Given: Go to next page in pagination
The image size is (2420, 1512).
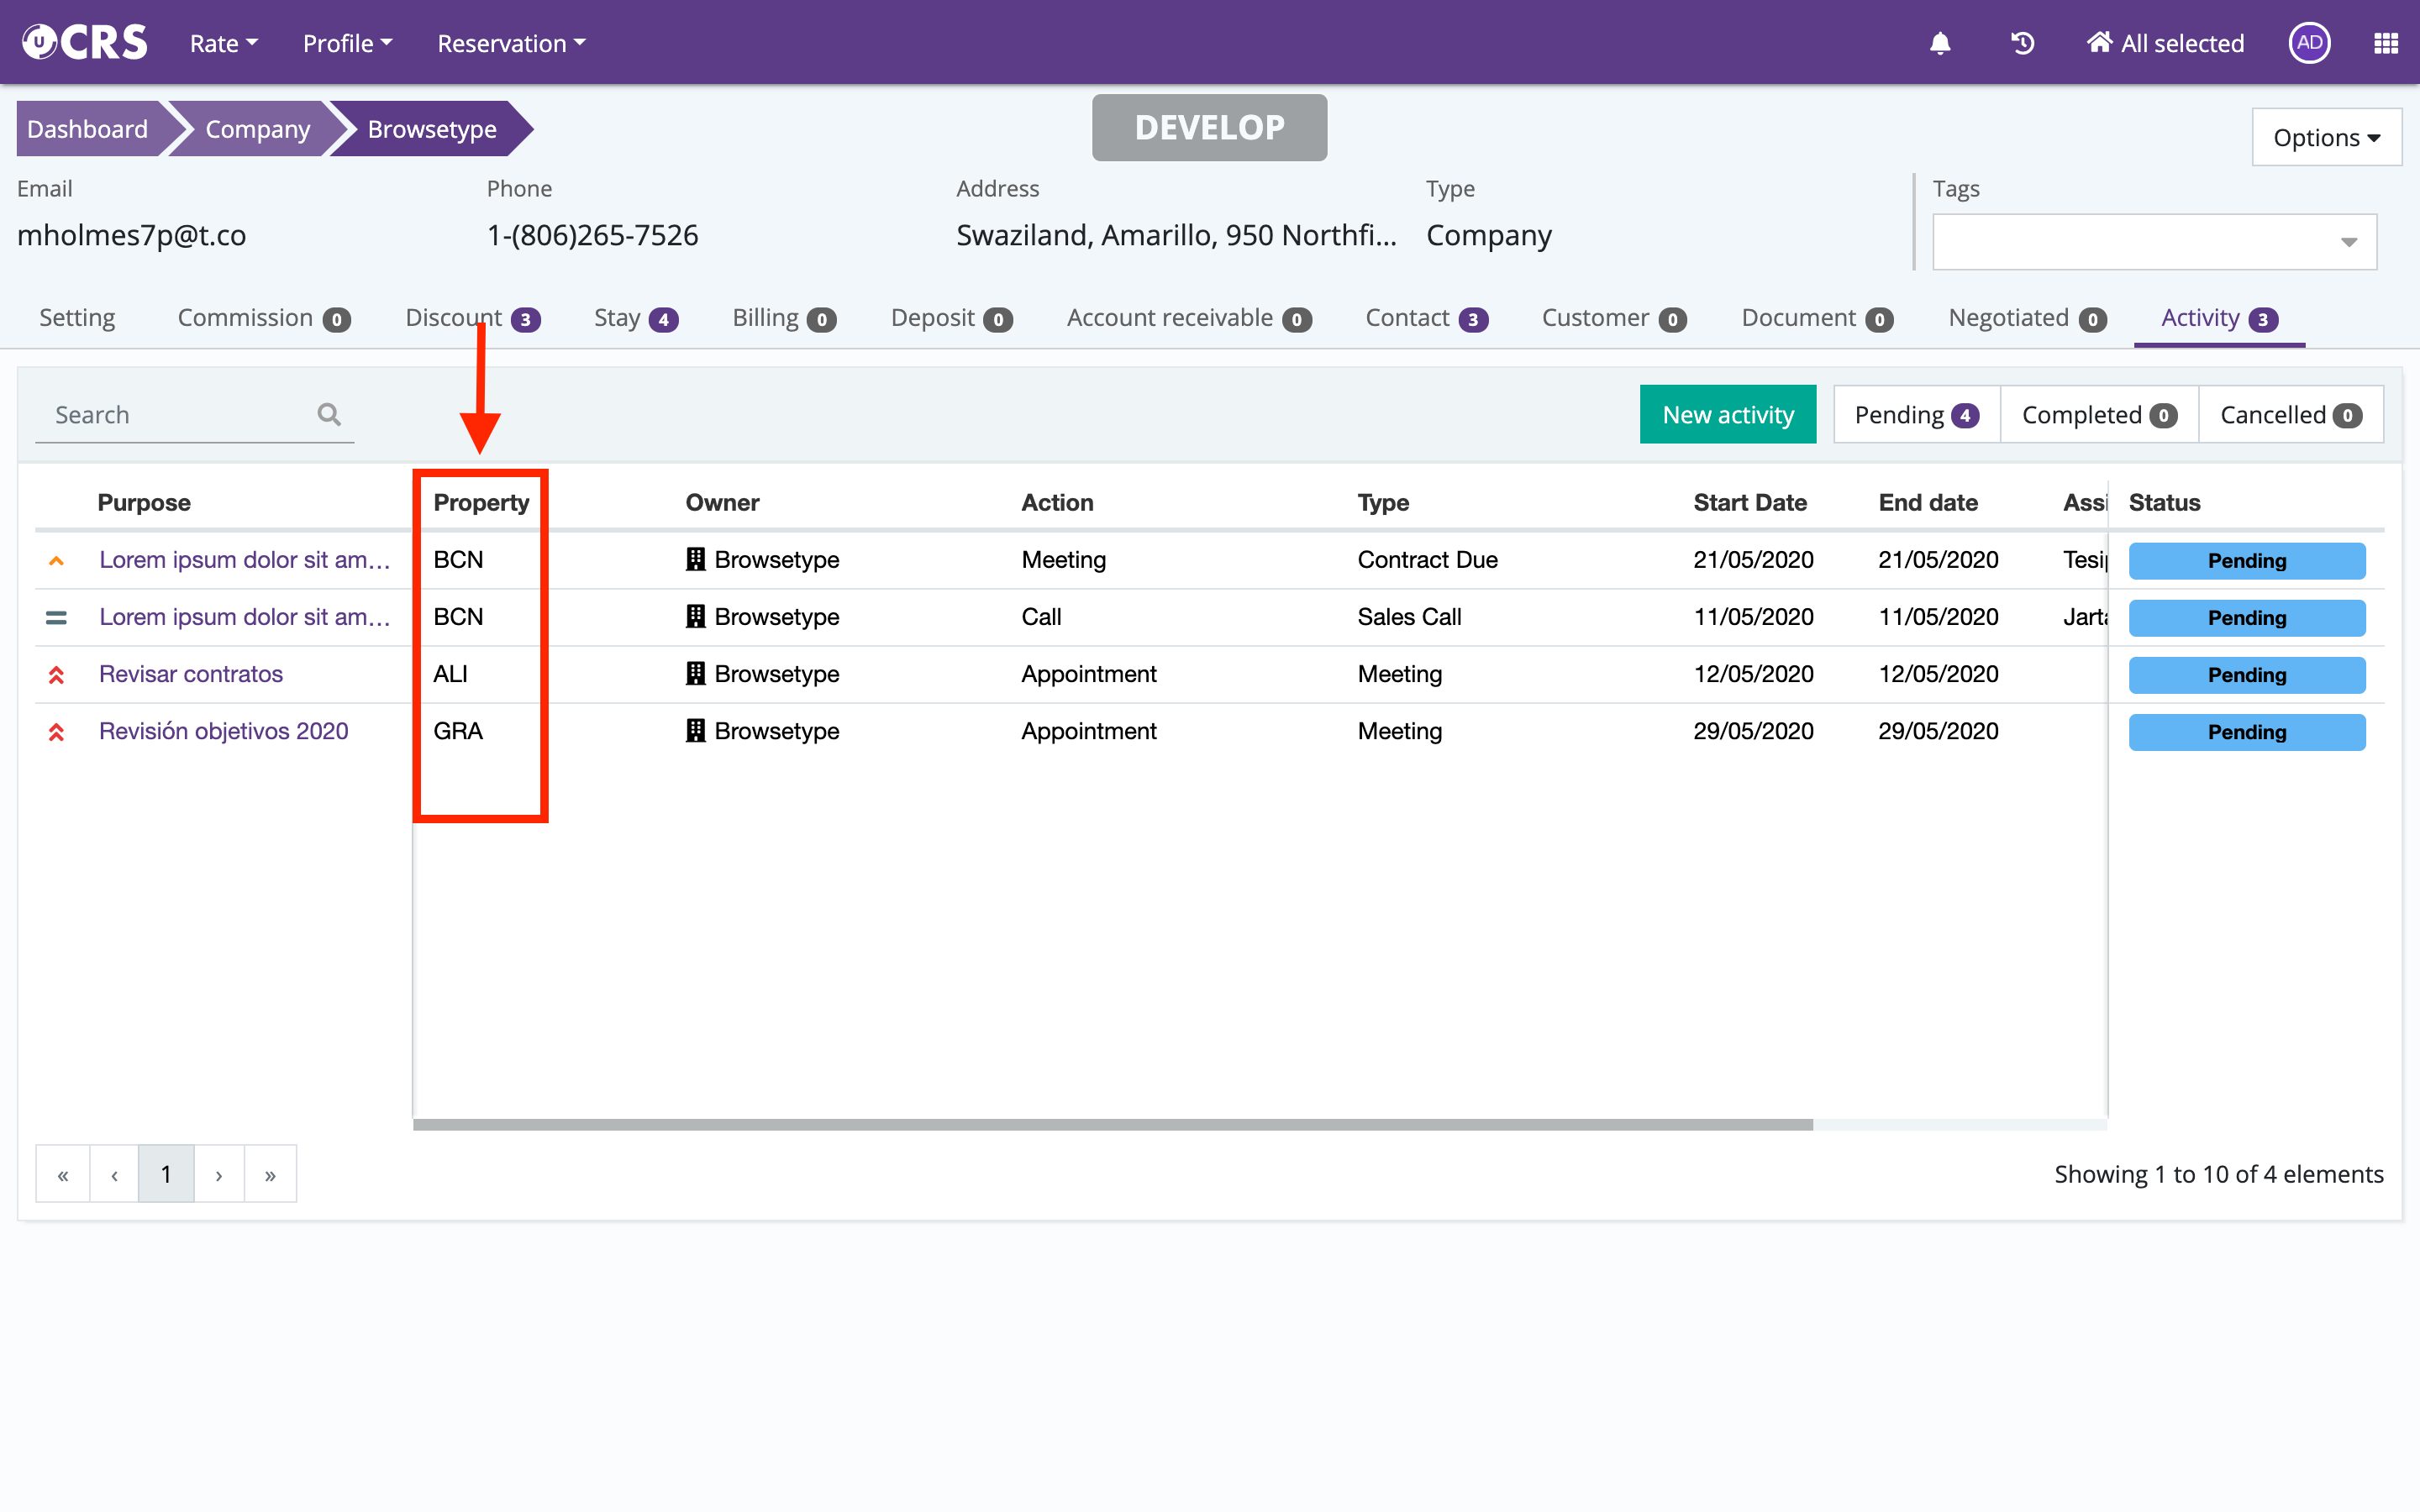Looking at the screenshot, I should click(219, 1174).
